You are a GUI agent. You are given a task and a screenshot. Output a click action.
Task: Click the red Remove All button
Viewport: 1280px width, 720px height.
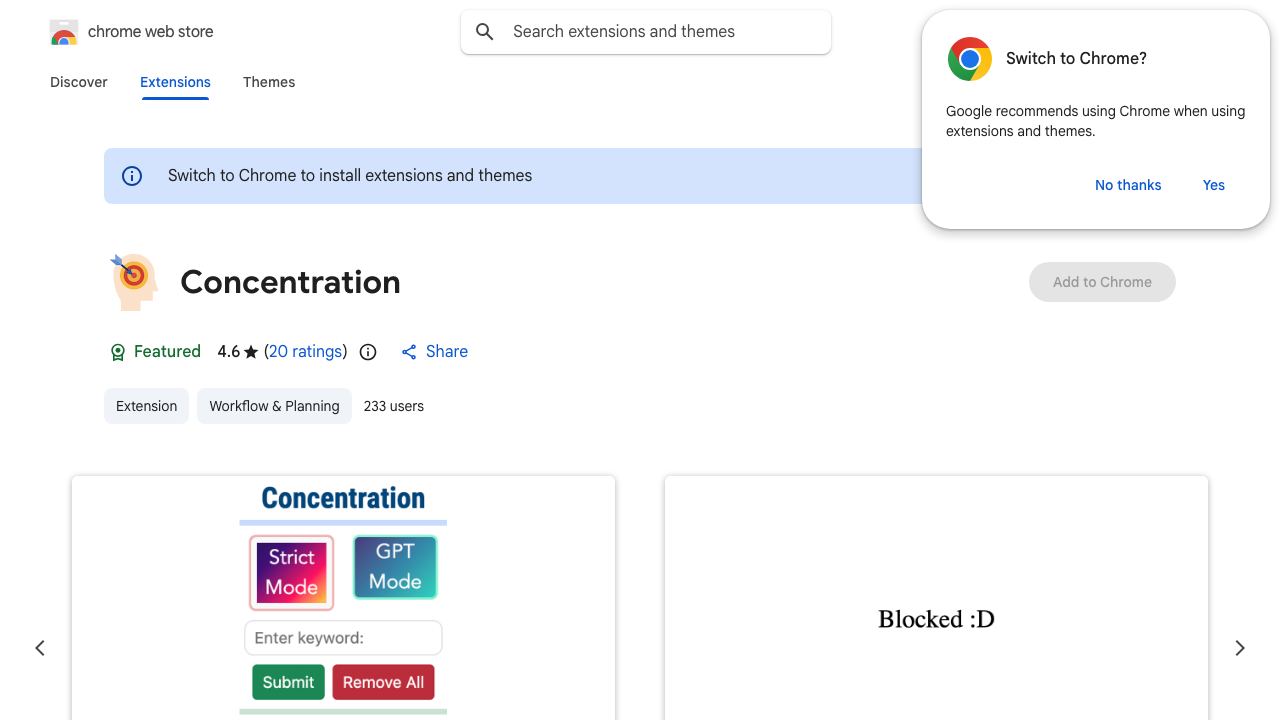pos(383,682)
